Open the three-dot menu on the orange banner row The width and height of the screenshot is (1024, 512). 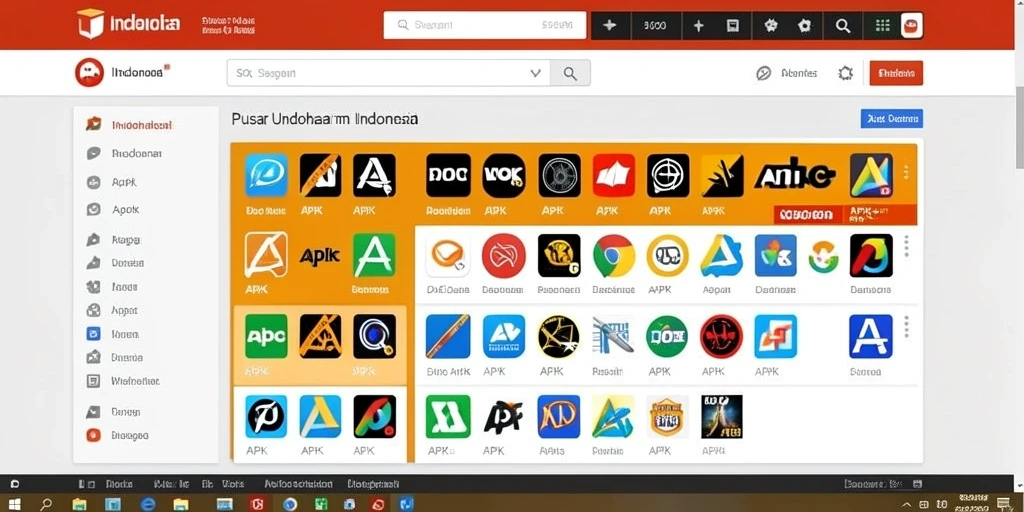click(906, 172)
